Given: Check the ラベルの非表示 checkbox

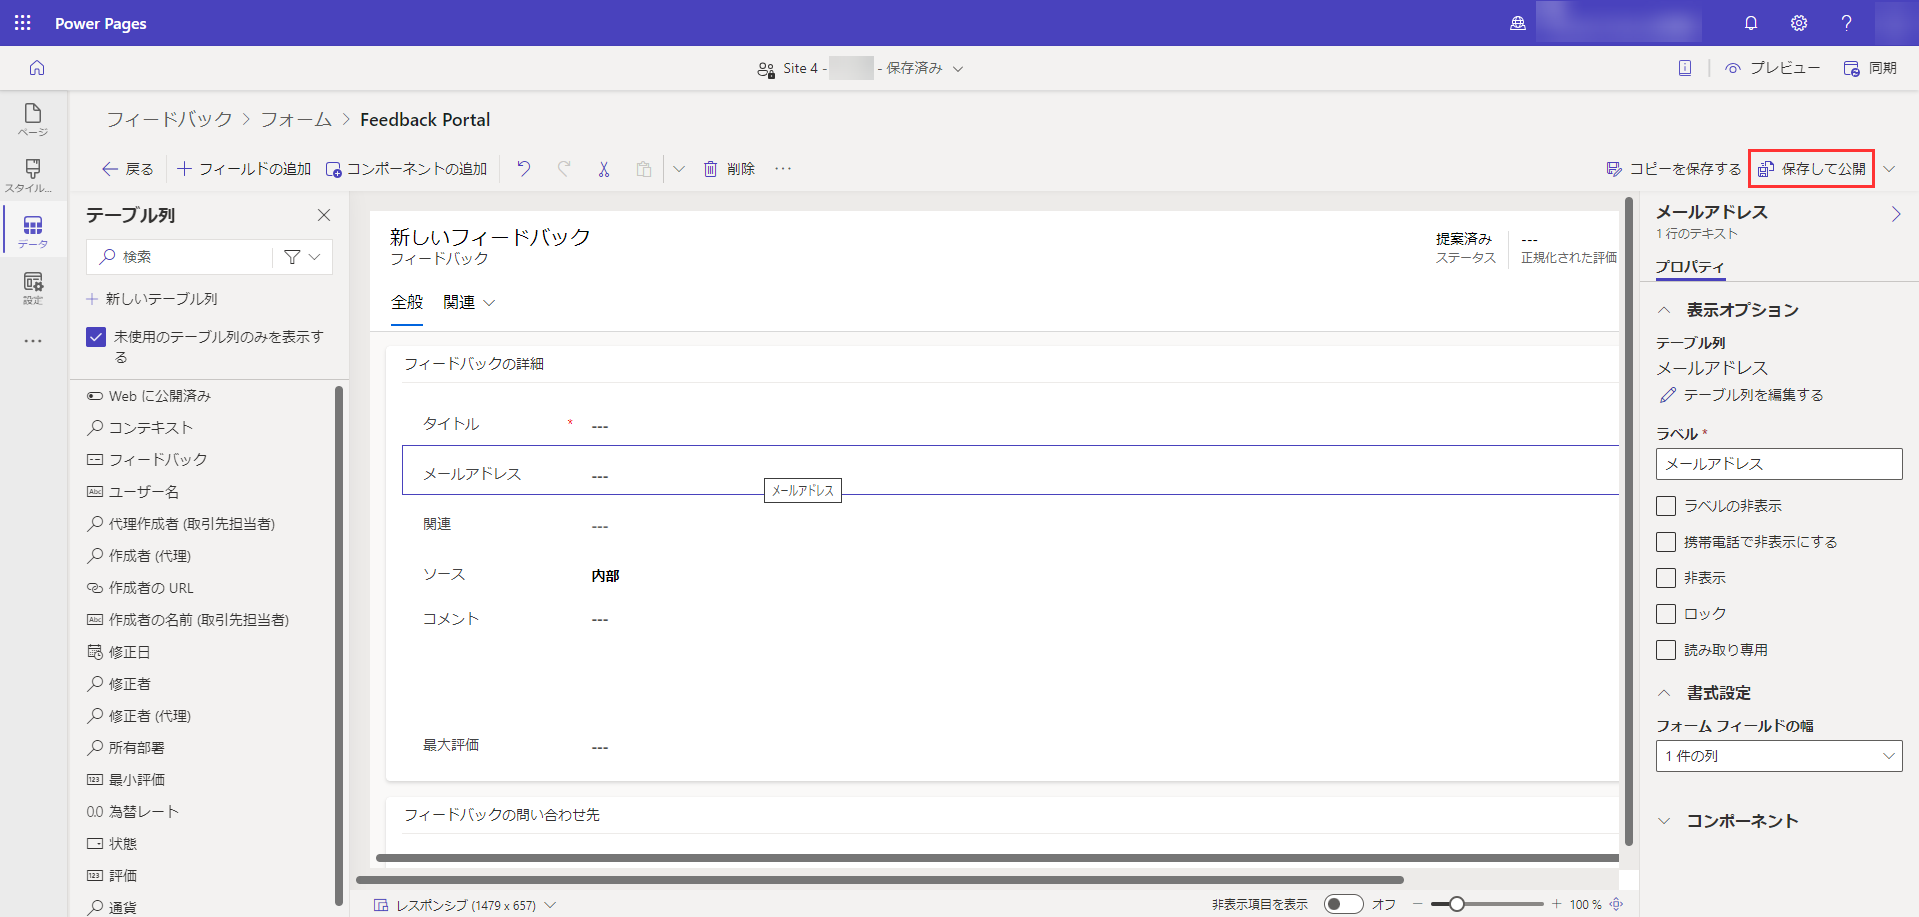Looking at the screenshot, I should point(1666,506).
